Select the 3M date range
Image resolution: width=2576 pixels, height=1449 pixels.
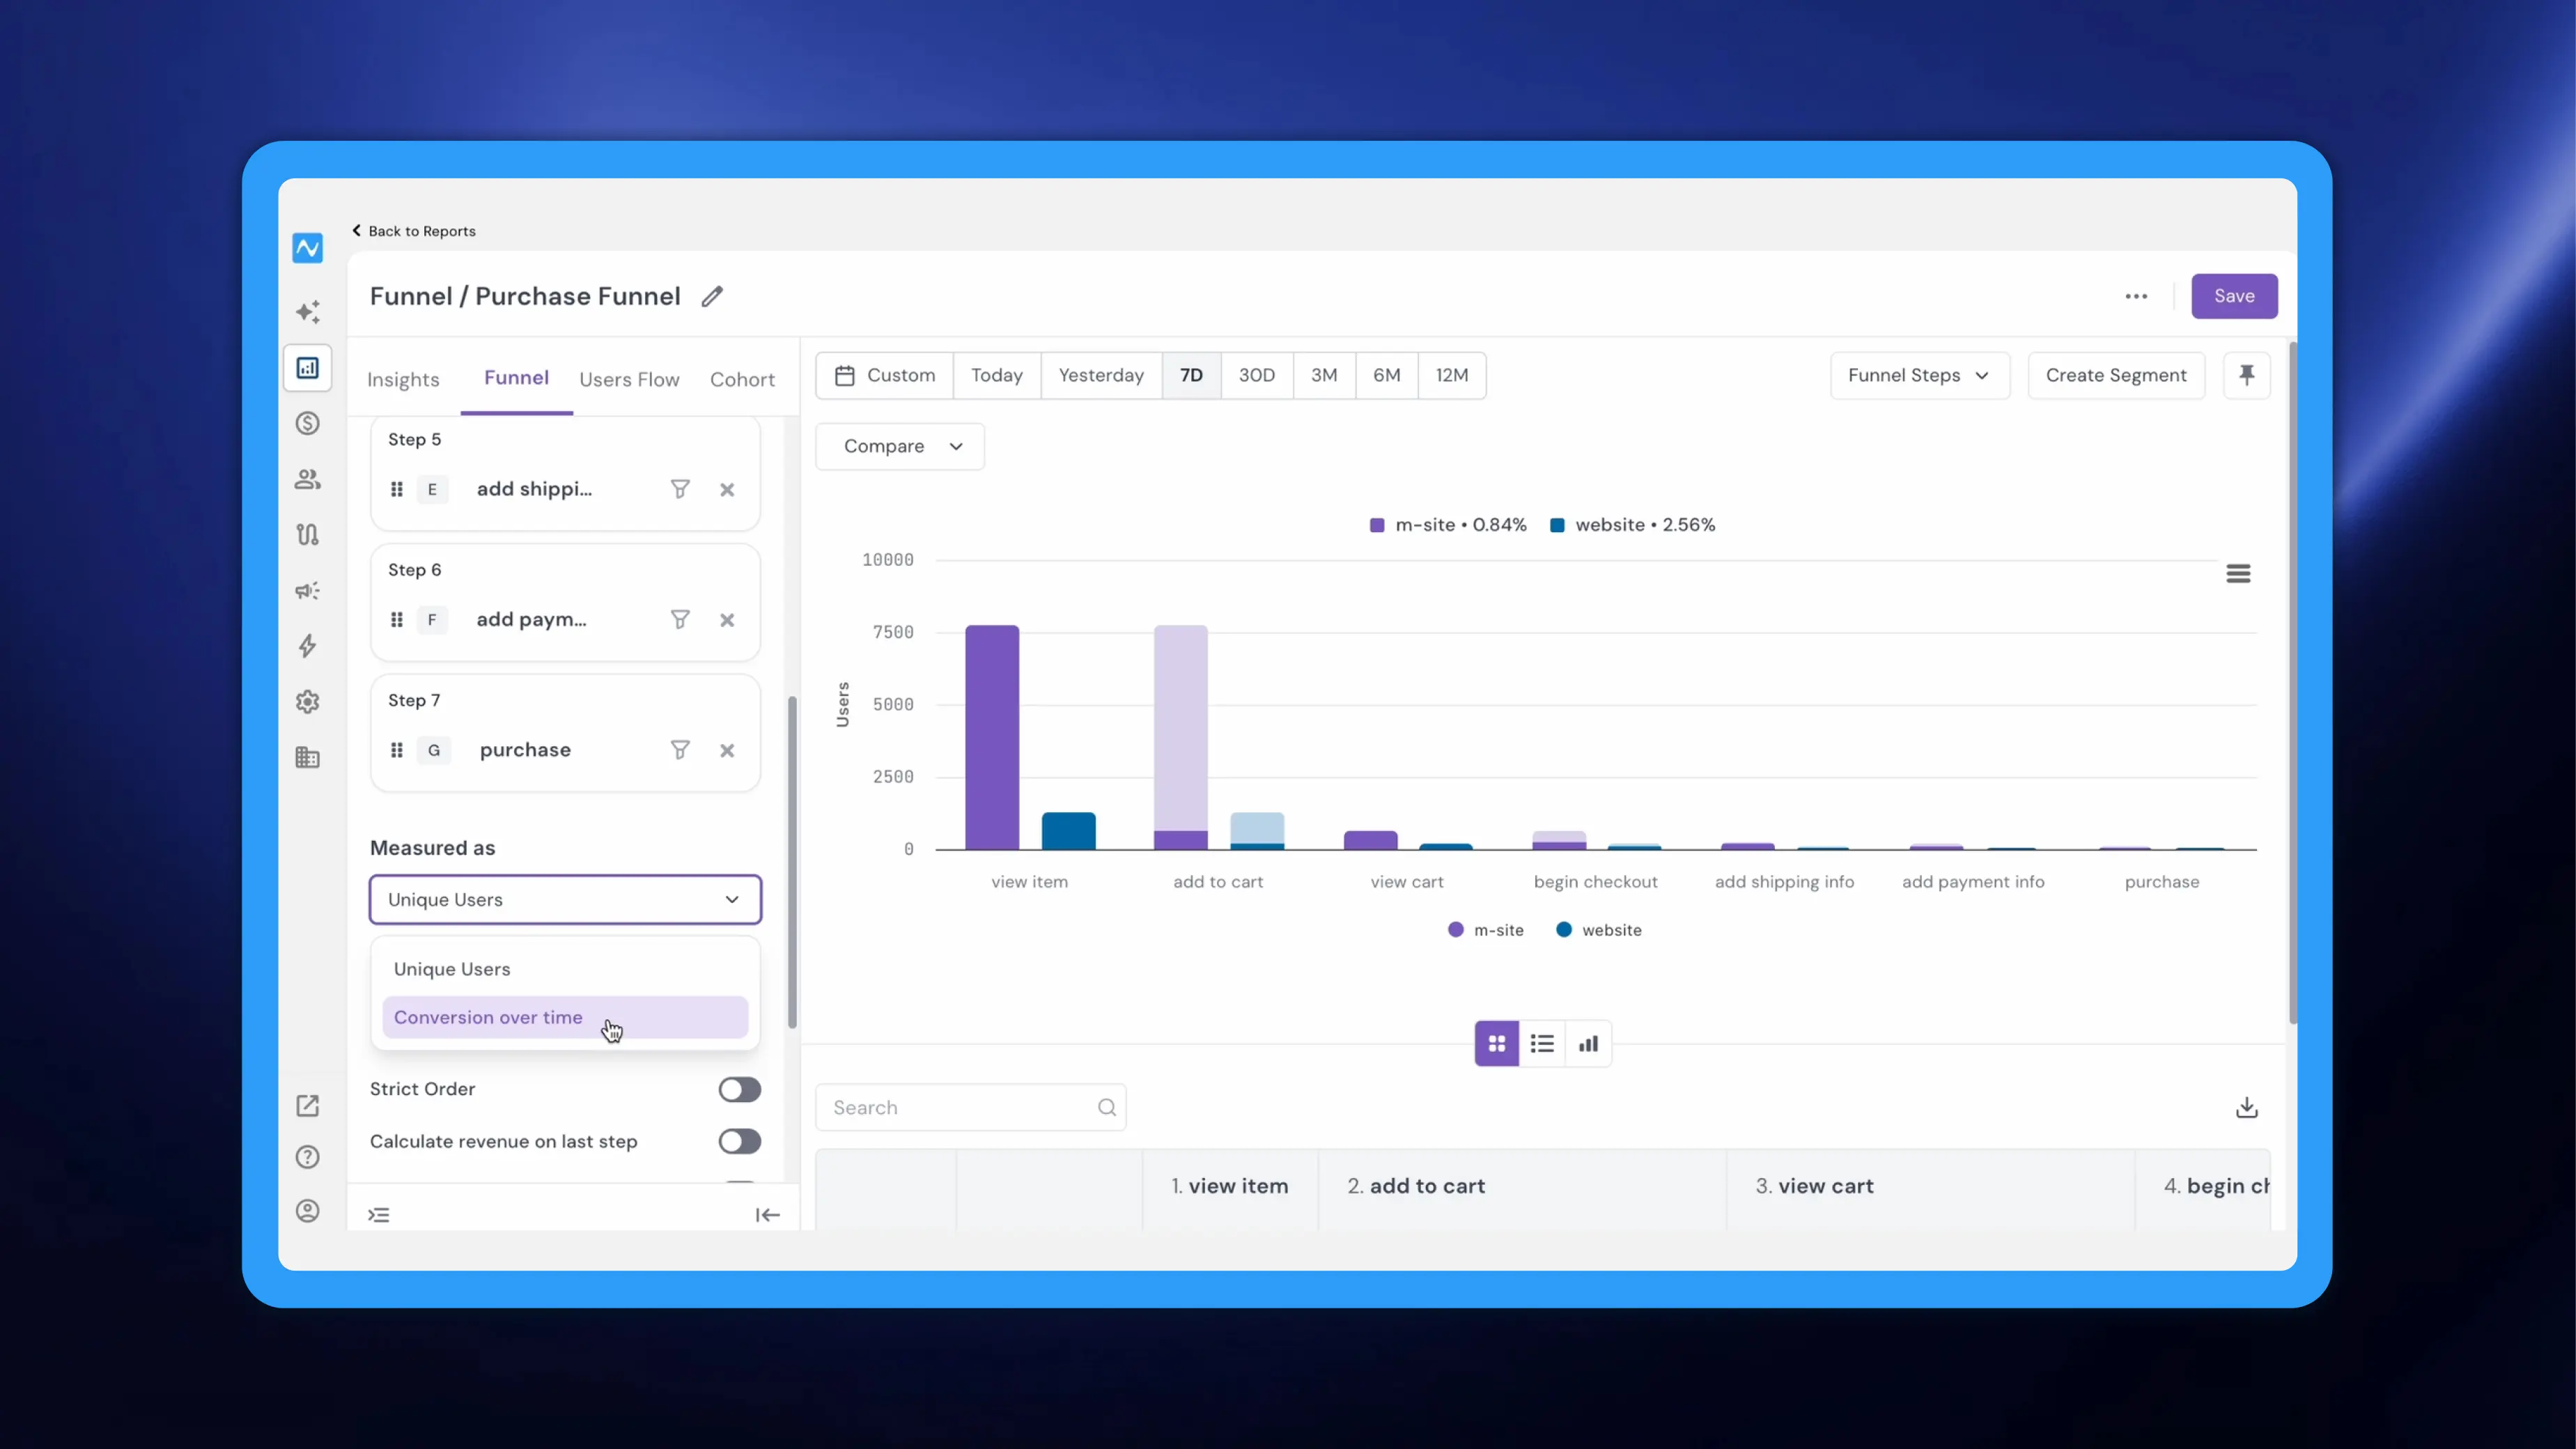[1324, 375]
